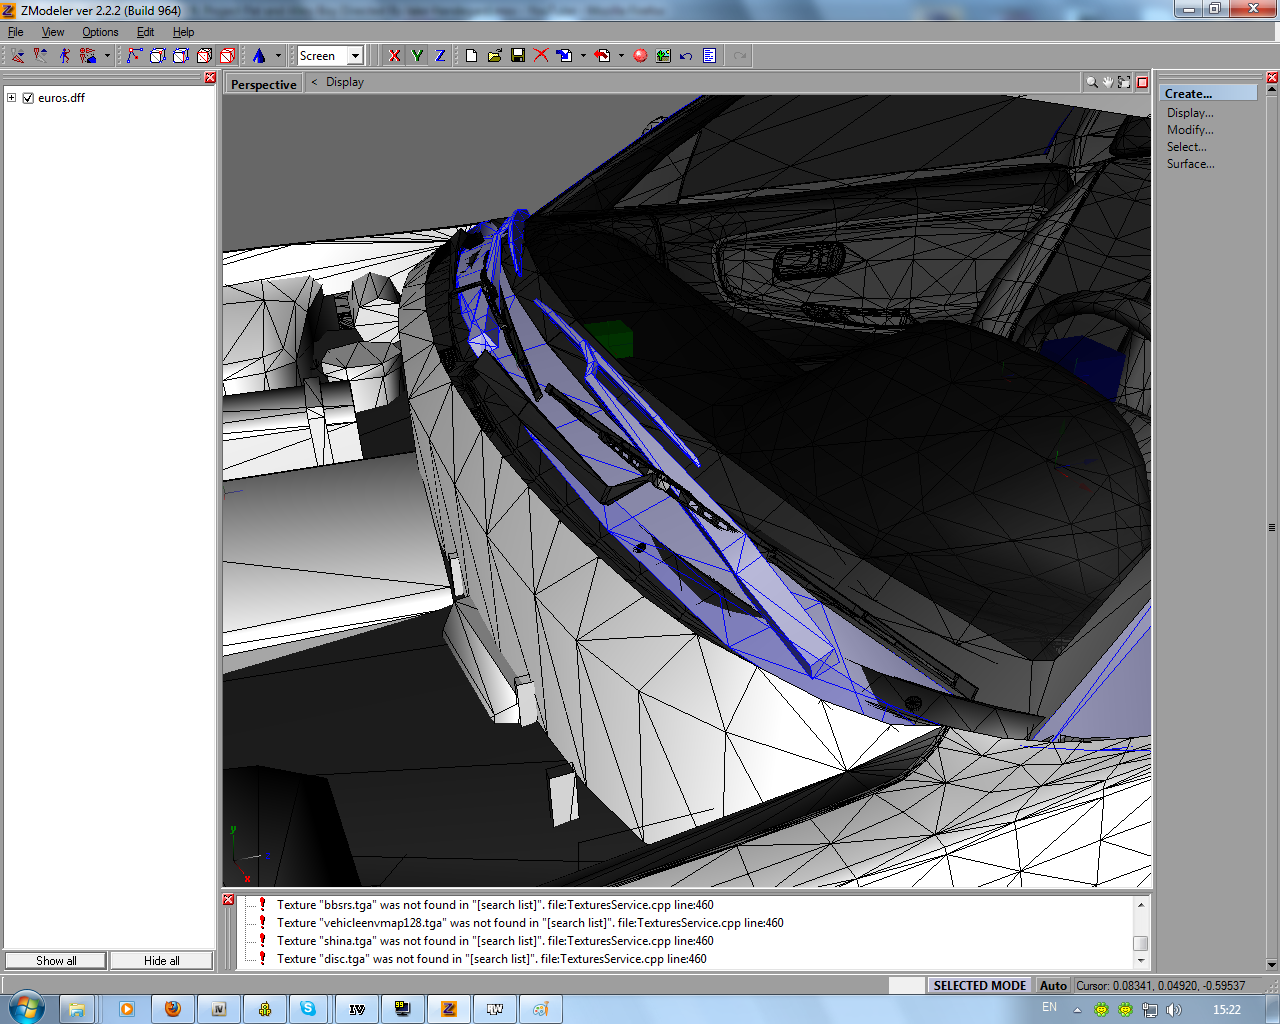Click the Show all button
This screenshot has height=1024, width=1280.
tap(56, 960)
